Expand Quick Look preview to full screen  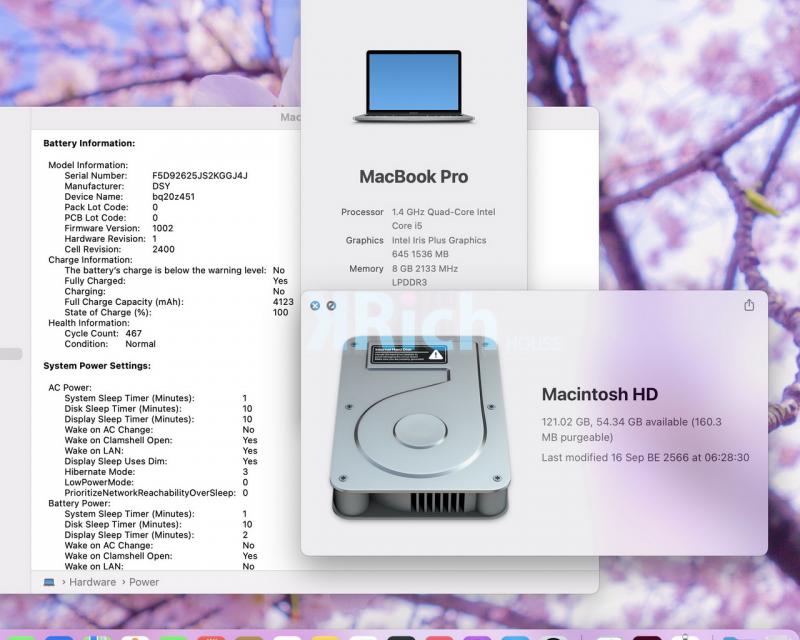(x=331, y=305)
